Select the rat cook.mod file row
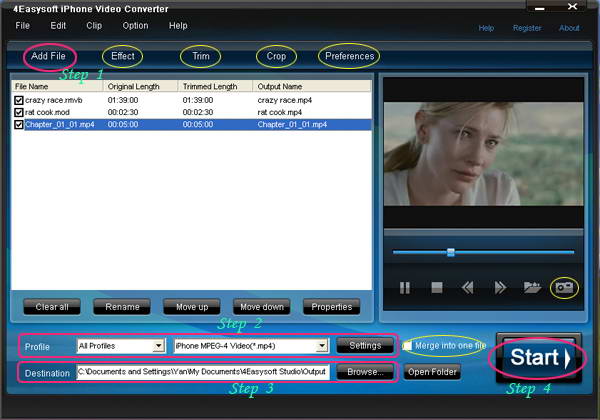 click(191, 112)
